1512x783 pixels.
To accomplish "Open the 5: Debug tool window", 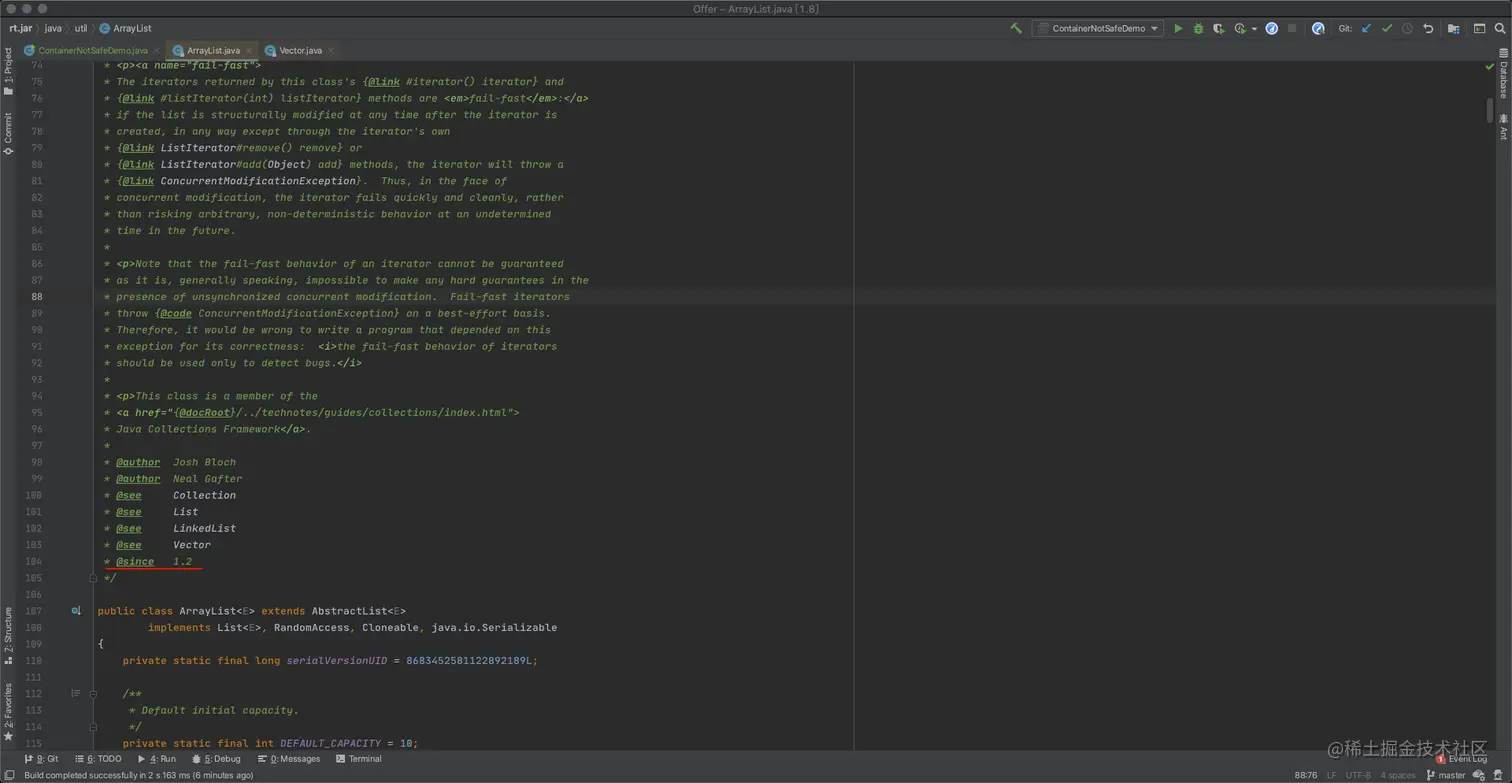I will (216, 759).
